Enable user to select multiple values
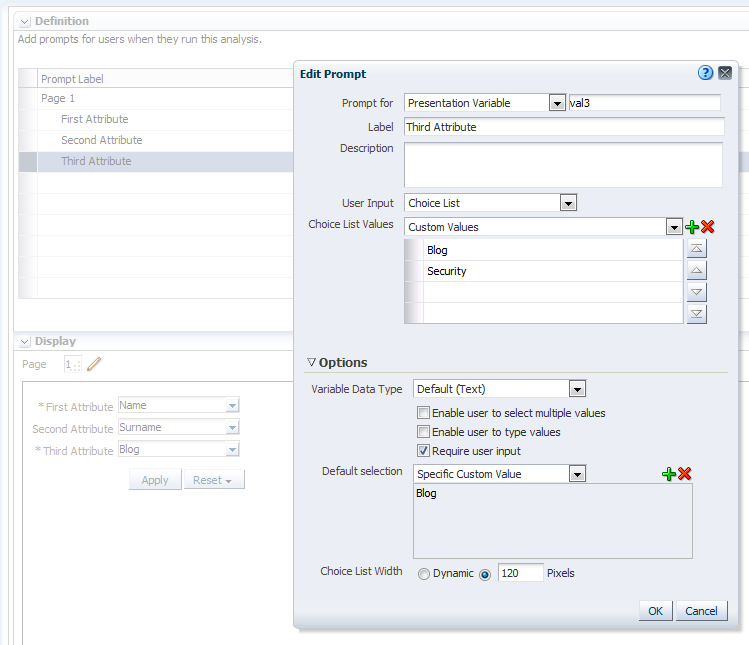This screenshot has width=749, height=645. [x=423, y=413]
